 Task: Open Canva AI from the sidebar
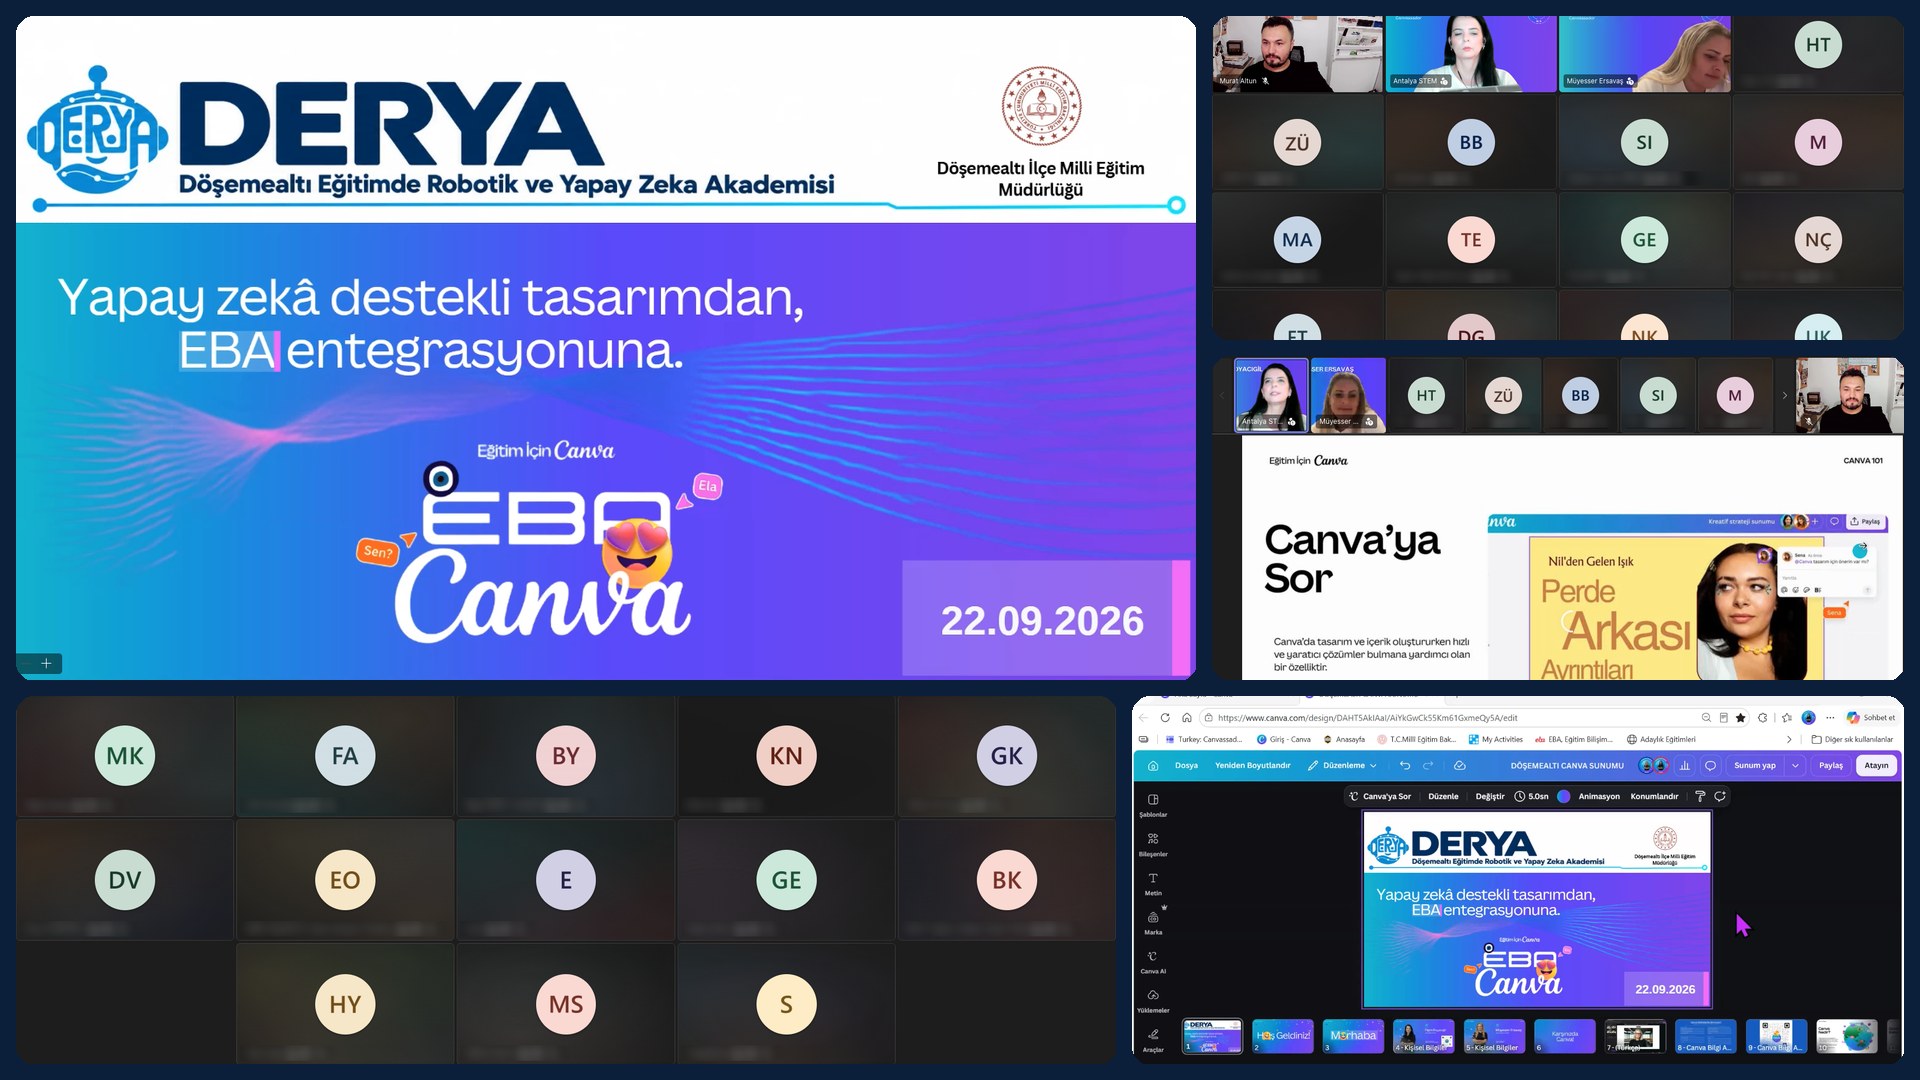click(x=1153, y=962)
